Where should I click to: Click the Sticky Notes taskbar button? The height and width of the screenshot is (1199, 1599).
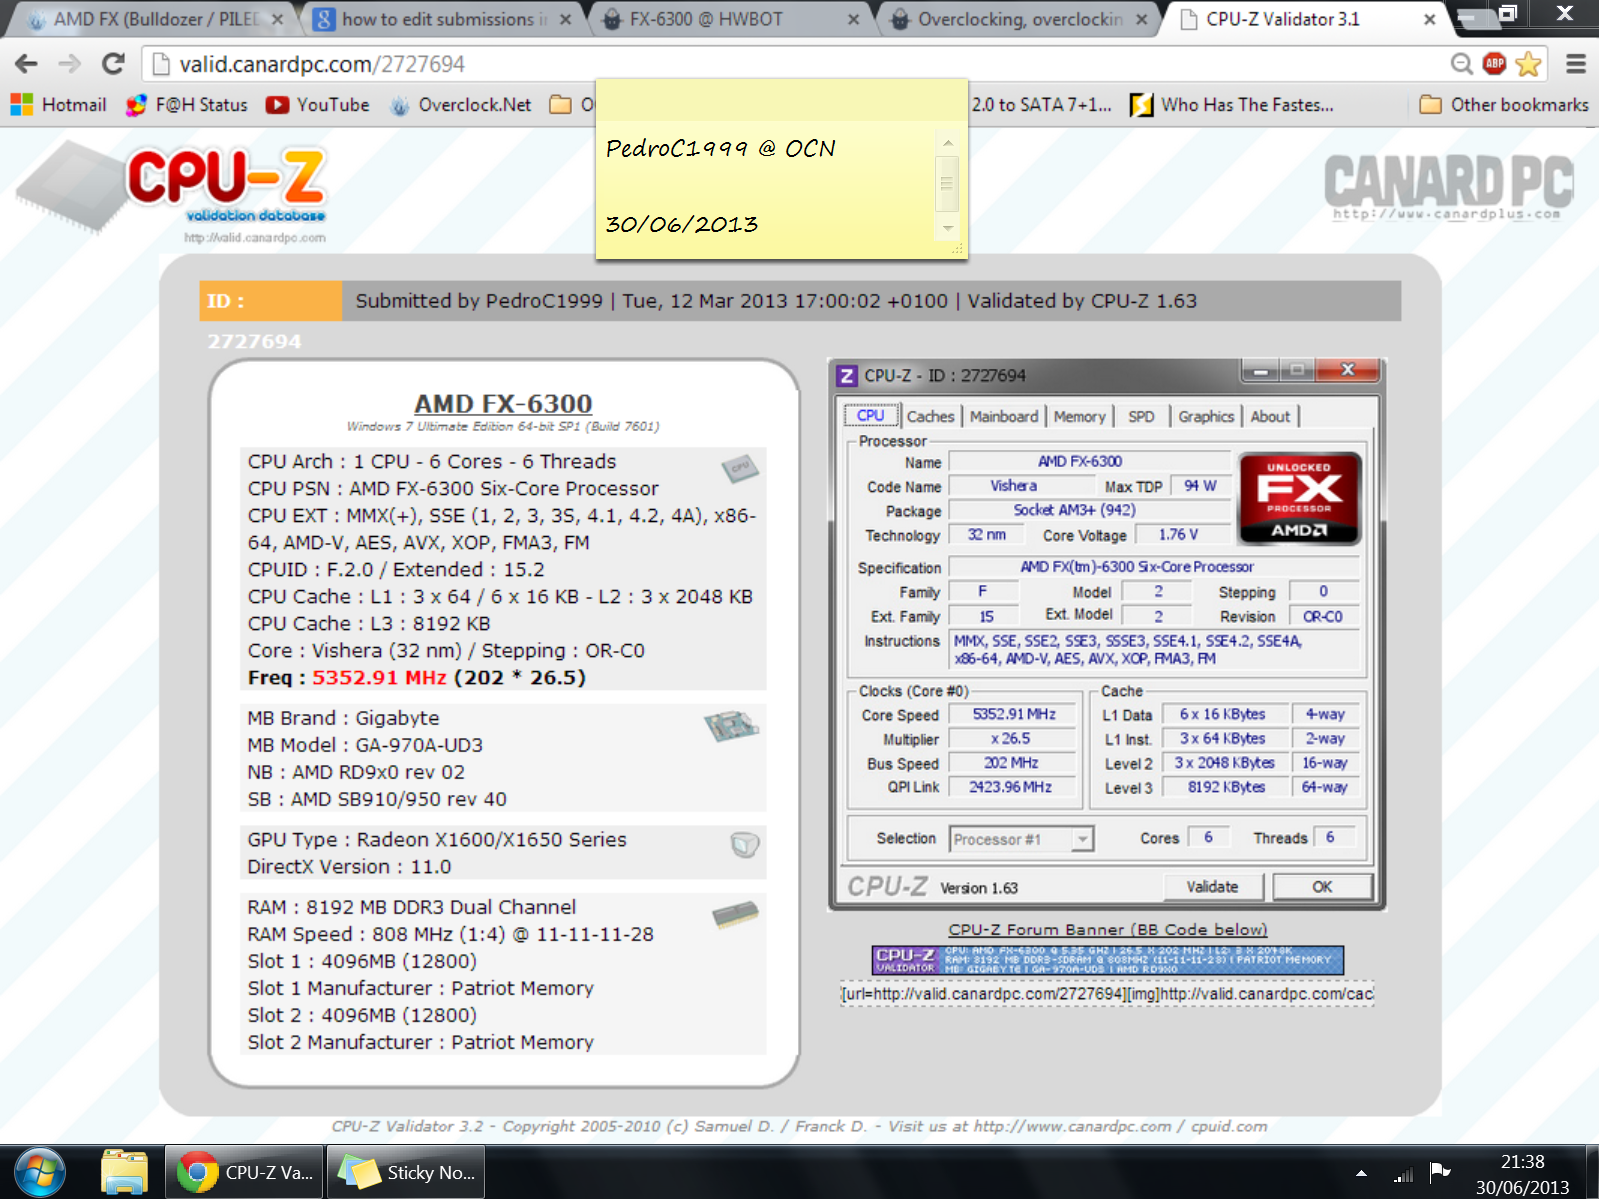coord(408,1172)
